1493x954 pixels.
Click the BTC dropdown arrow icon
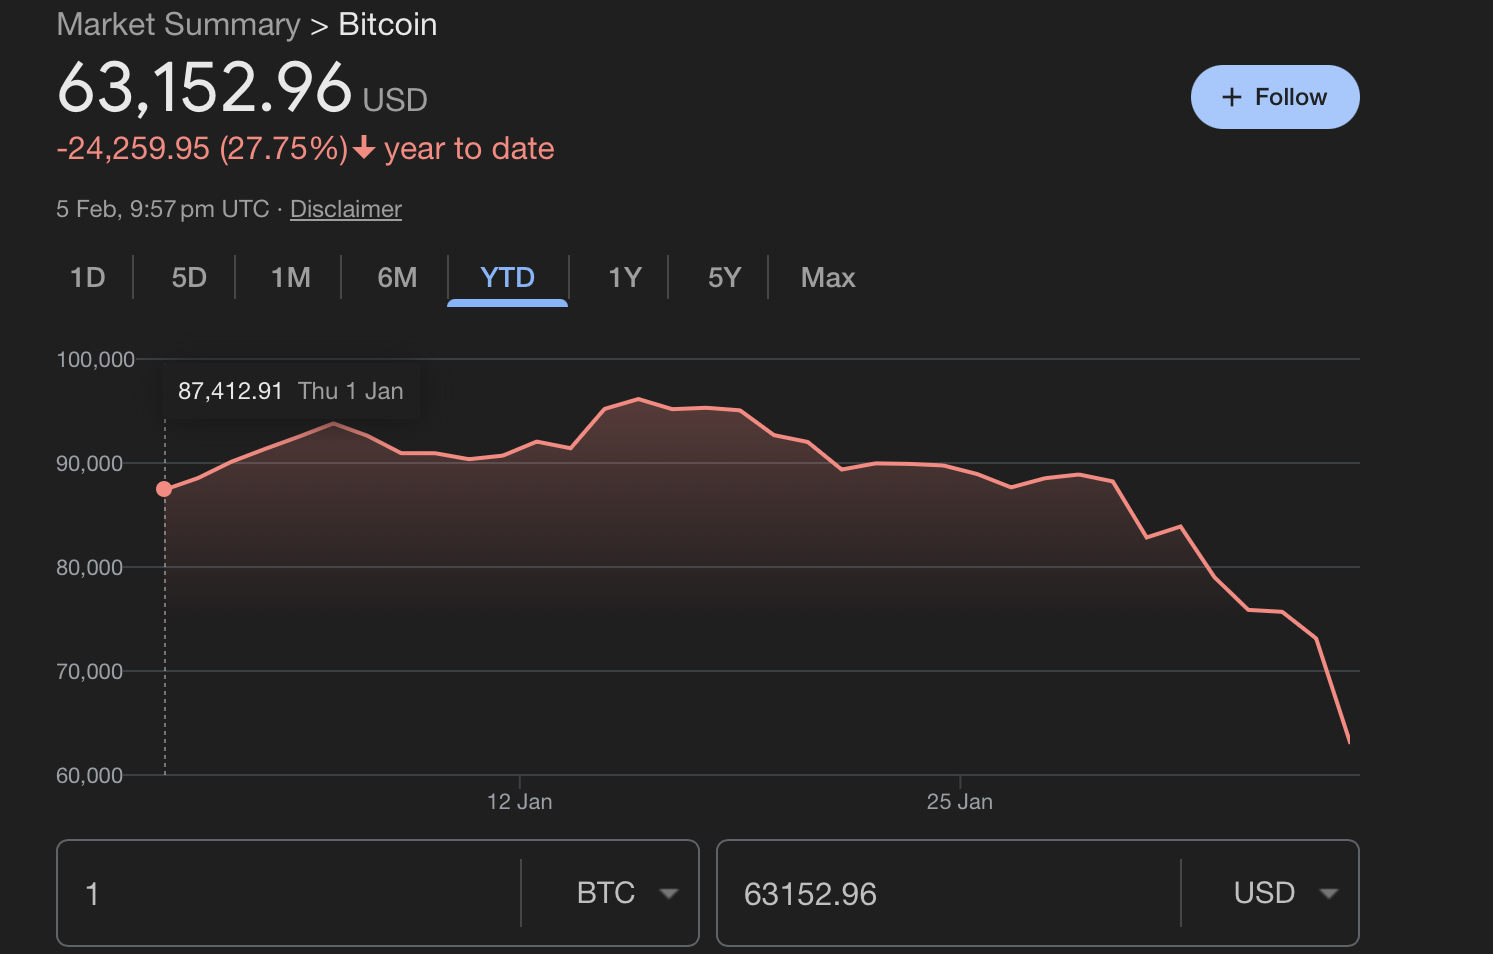pyautogui.click(x=669, y=893)
